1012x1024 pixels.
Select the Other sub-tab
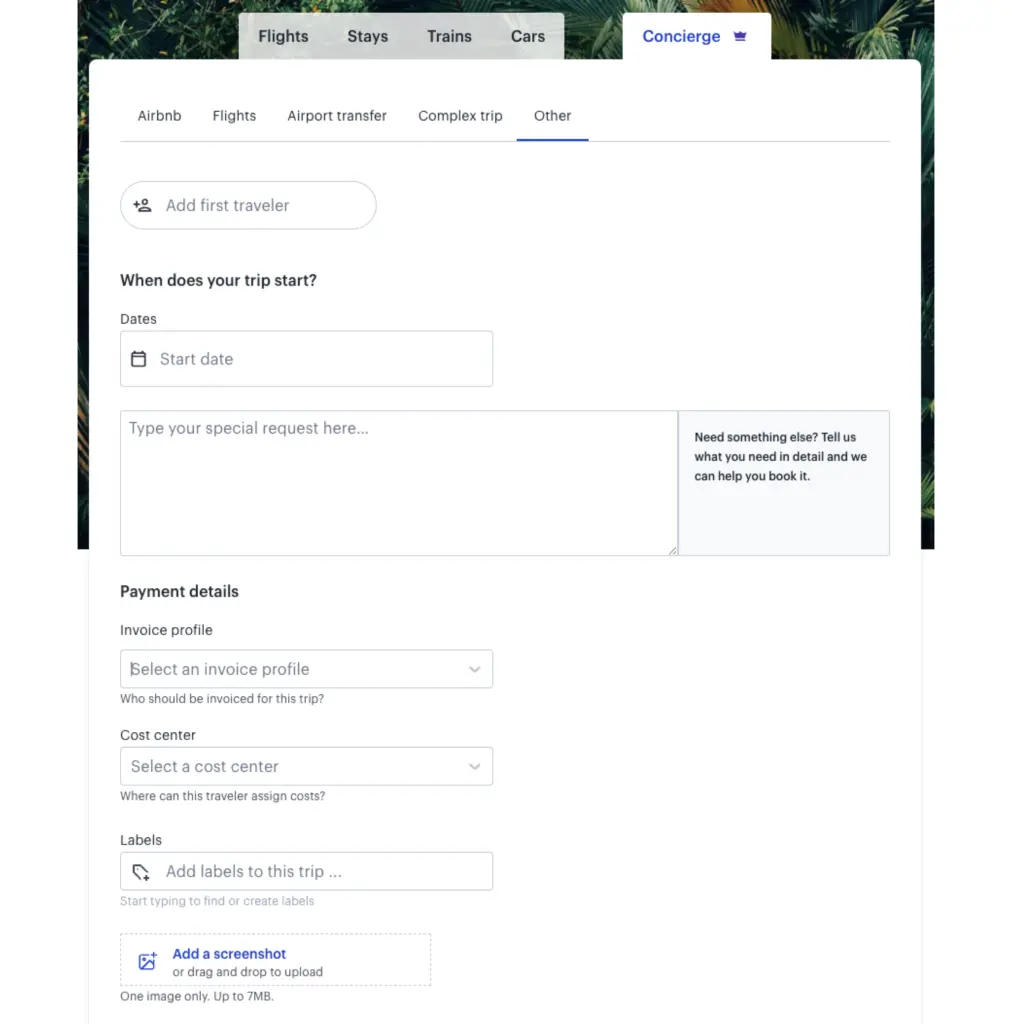click(x=552, y=116)
